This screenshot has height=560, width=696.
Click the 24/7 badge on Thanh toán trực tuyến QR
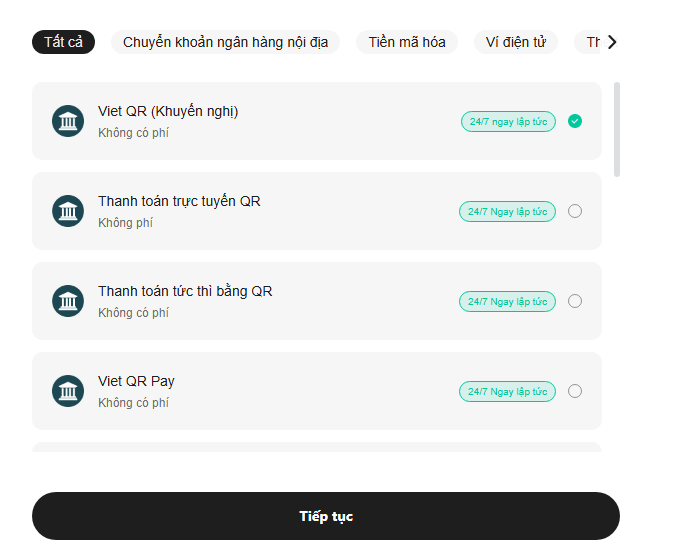pos(507,211)
